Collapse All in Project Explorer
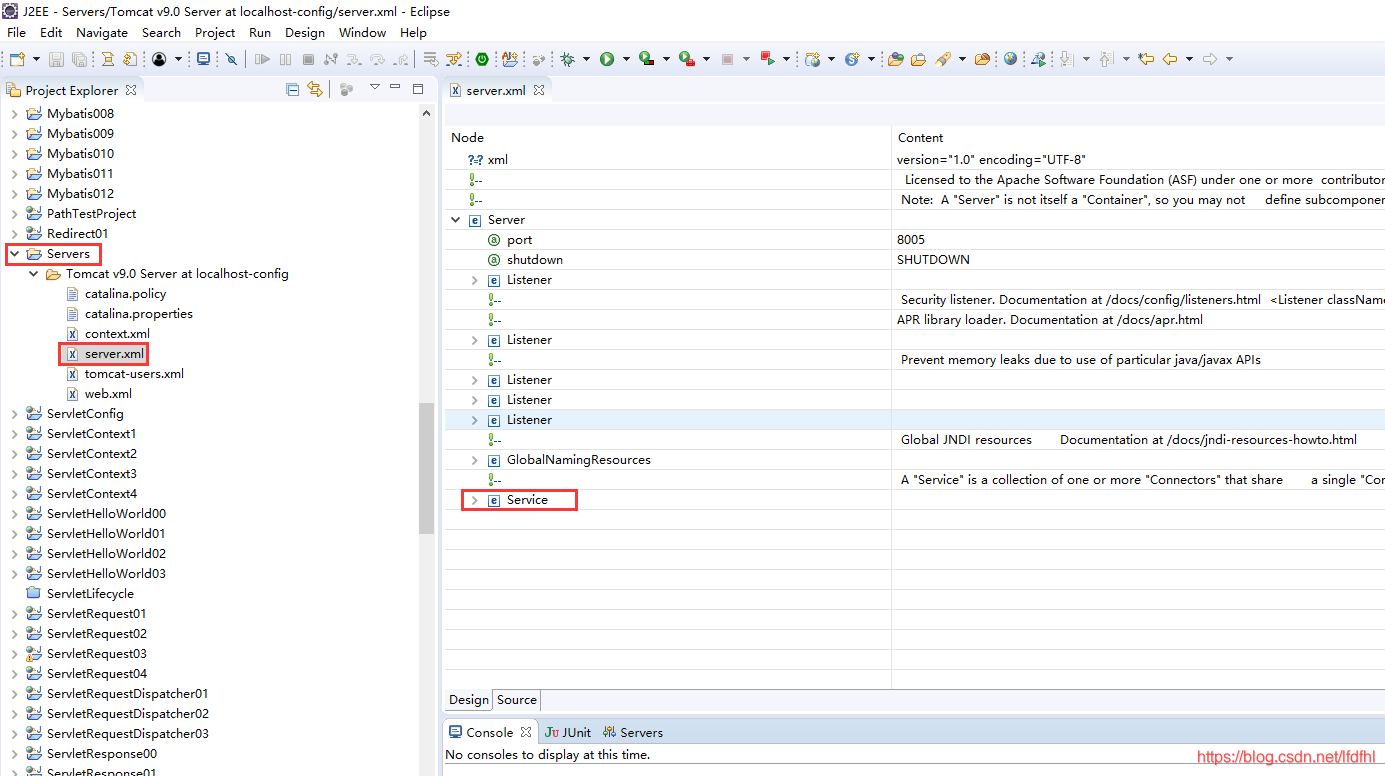 click(x=292, y=90)
